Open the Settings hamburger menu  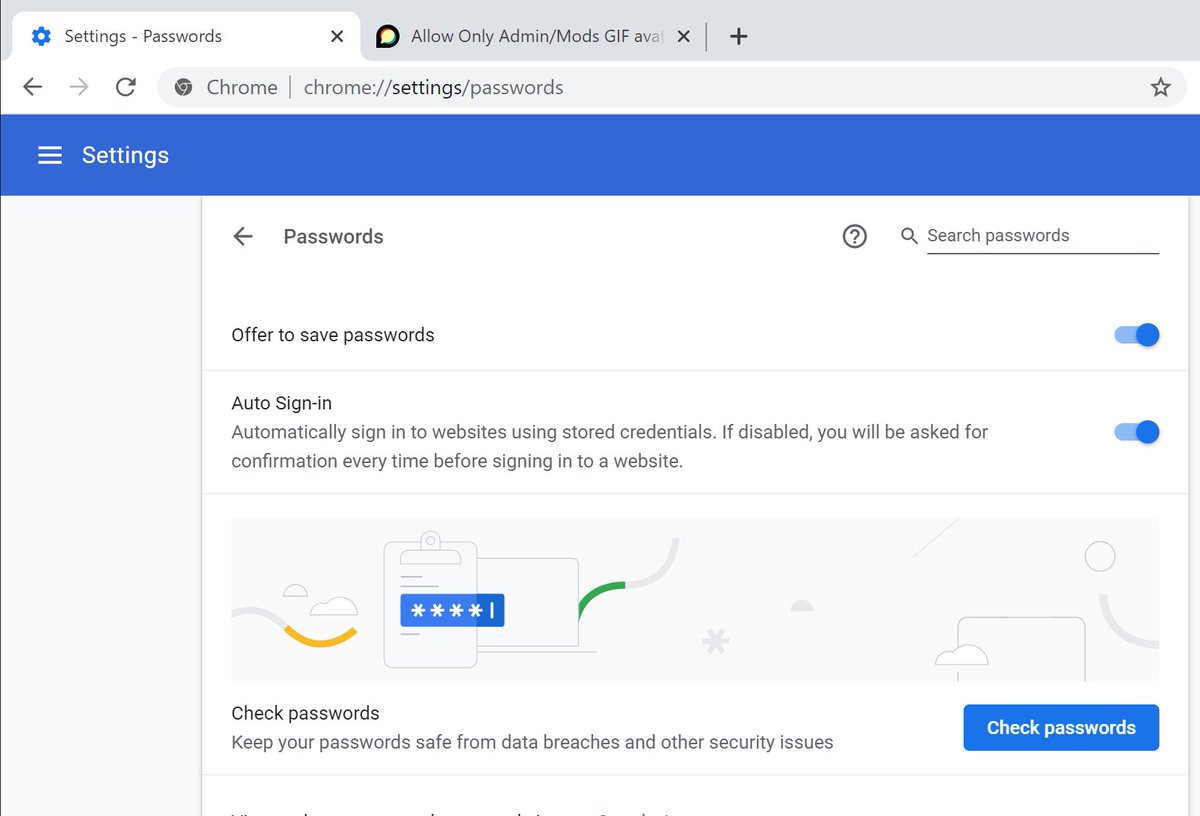click(x=50, y=155)
